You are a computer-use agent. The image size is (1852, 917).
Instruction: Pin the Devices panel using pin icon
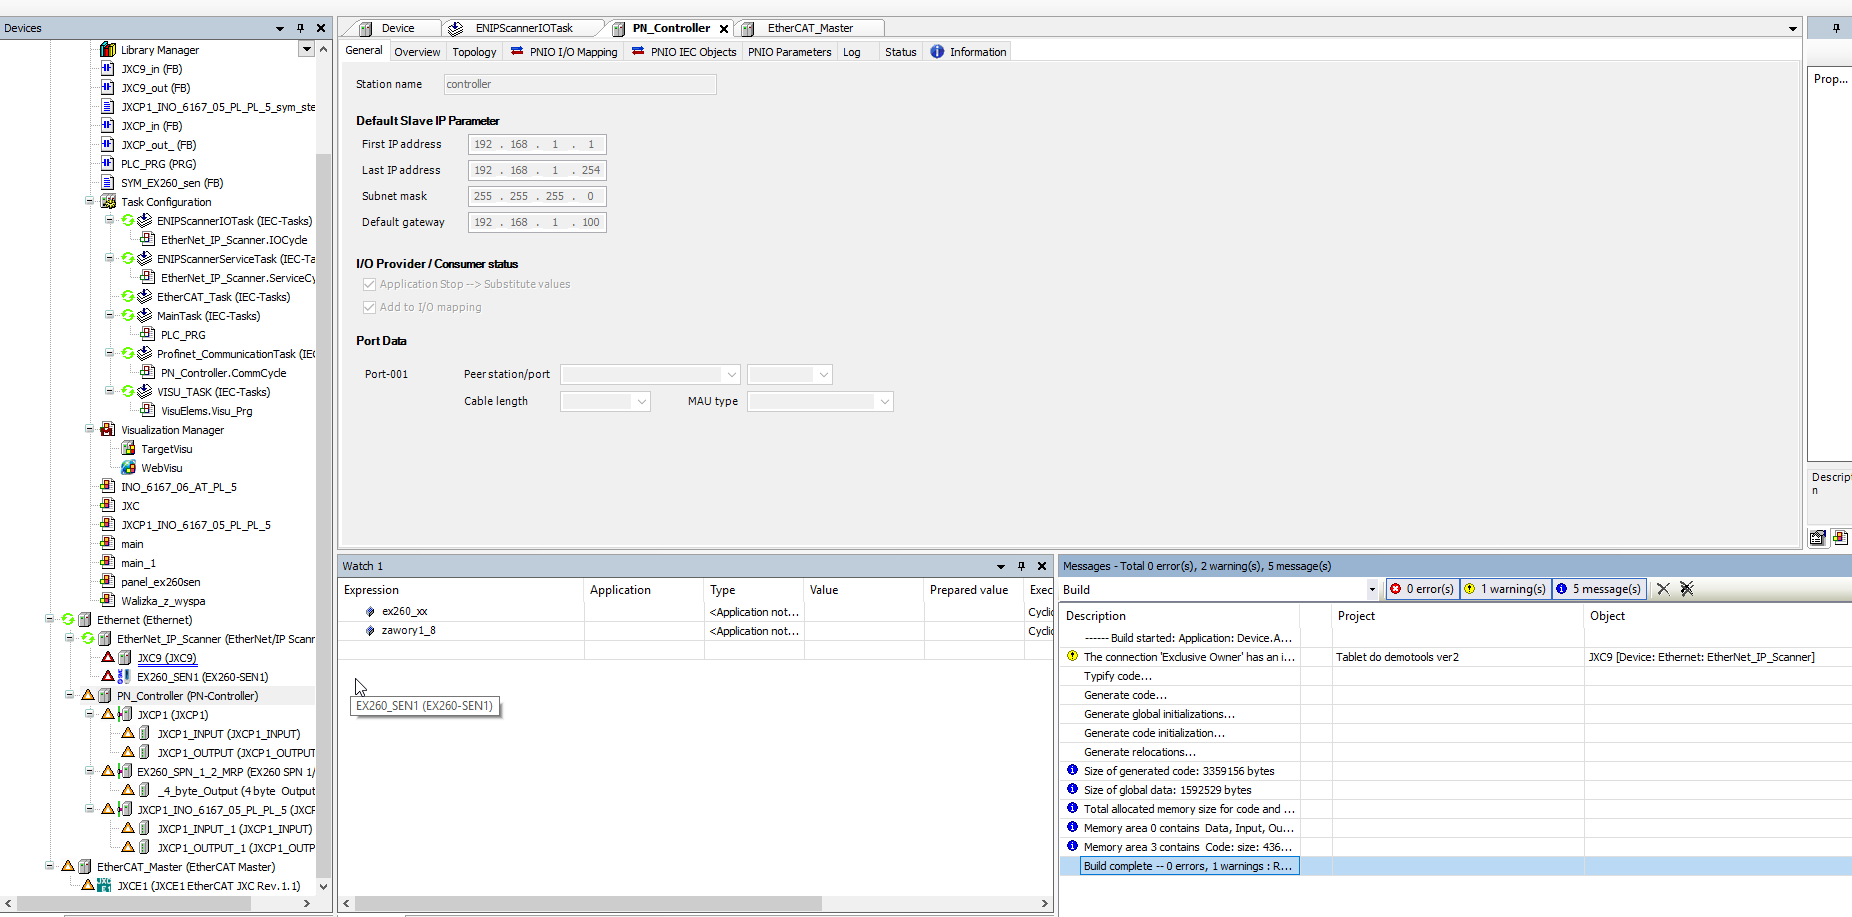(x=300, y=28)
